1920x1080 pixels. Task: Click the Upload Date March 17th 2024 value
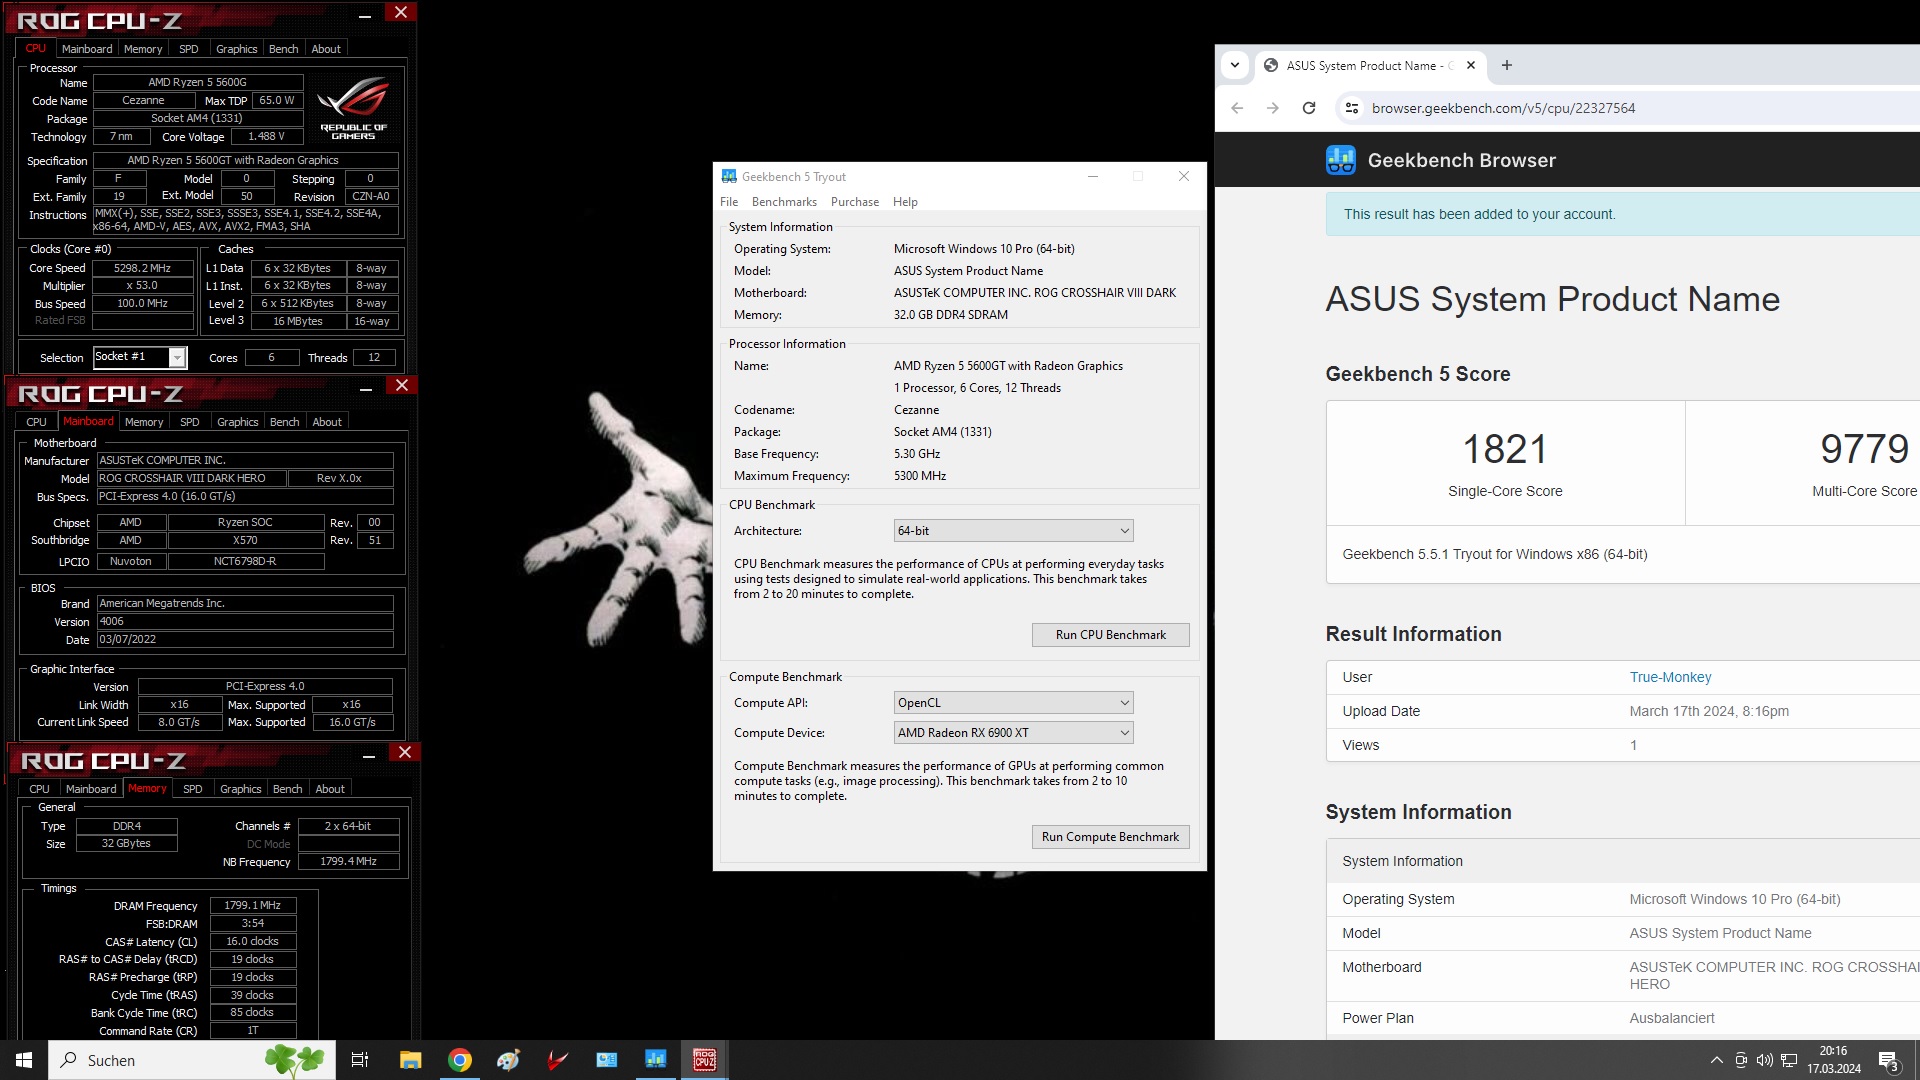tap(1709, 711)
